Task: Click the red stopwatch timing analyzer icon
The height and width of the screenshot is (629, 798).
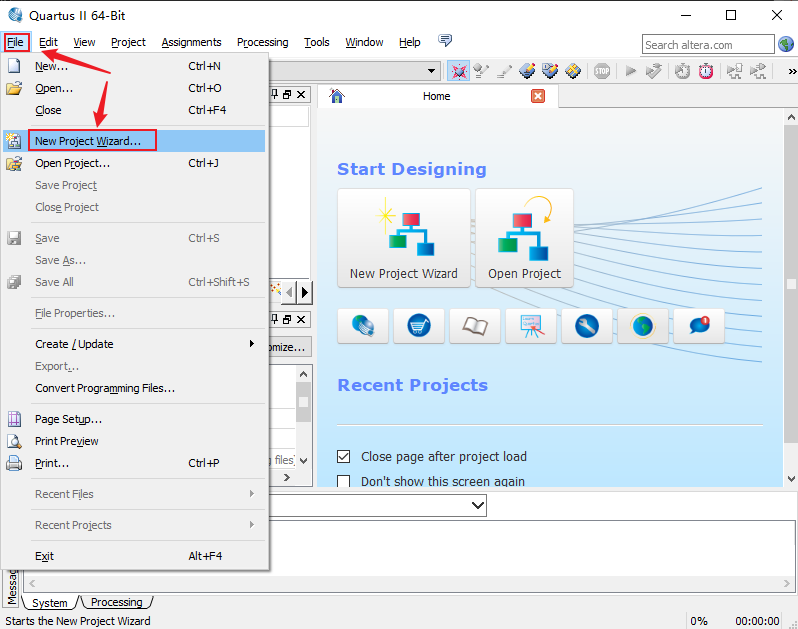Action: pos(706,71)
